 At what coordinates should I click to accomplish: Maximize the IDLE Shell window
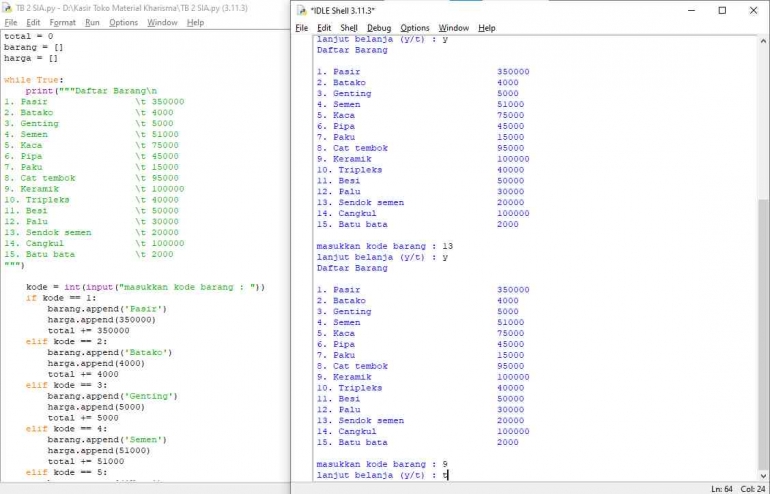tap(722, 10)
